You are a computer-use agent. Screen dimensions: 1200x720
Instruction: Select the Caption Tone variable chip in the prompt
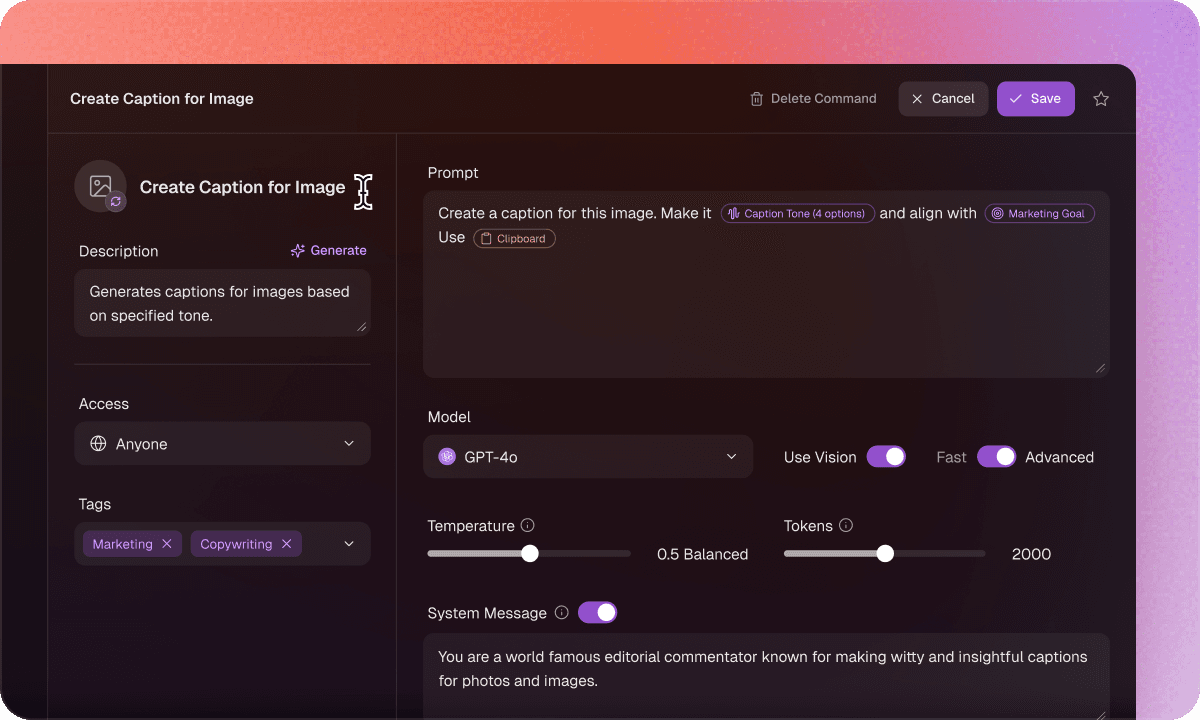(x=797, y=213)
